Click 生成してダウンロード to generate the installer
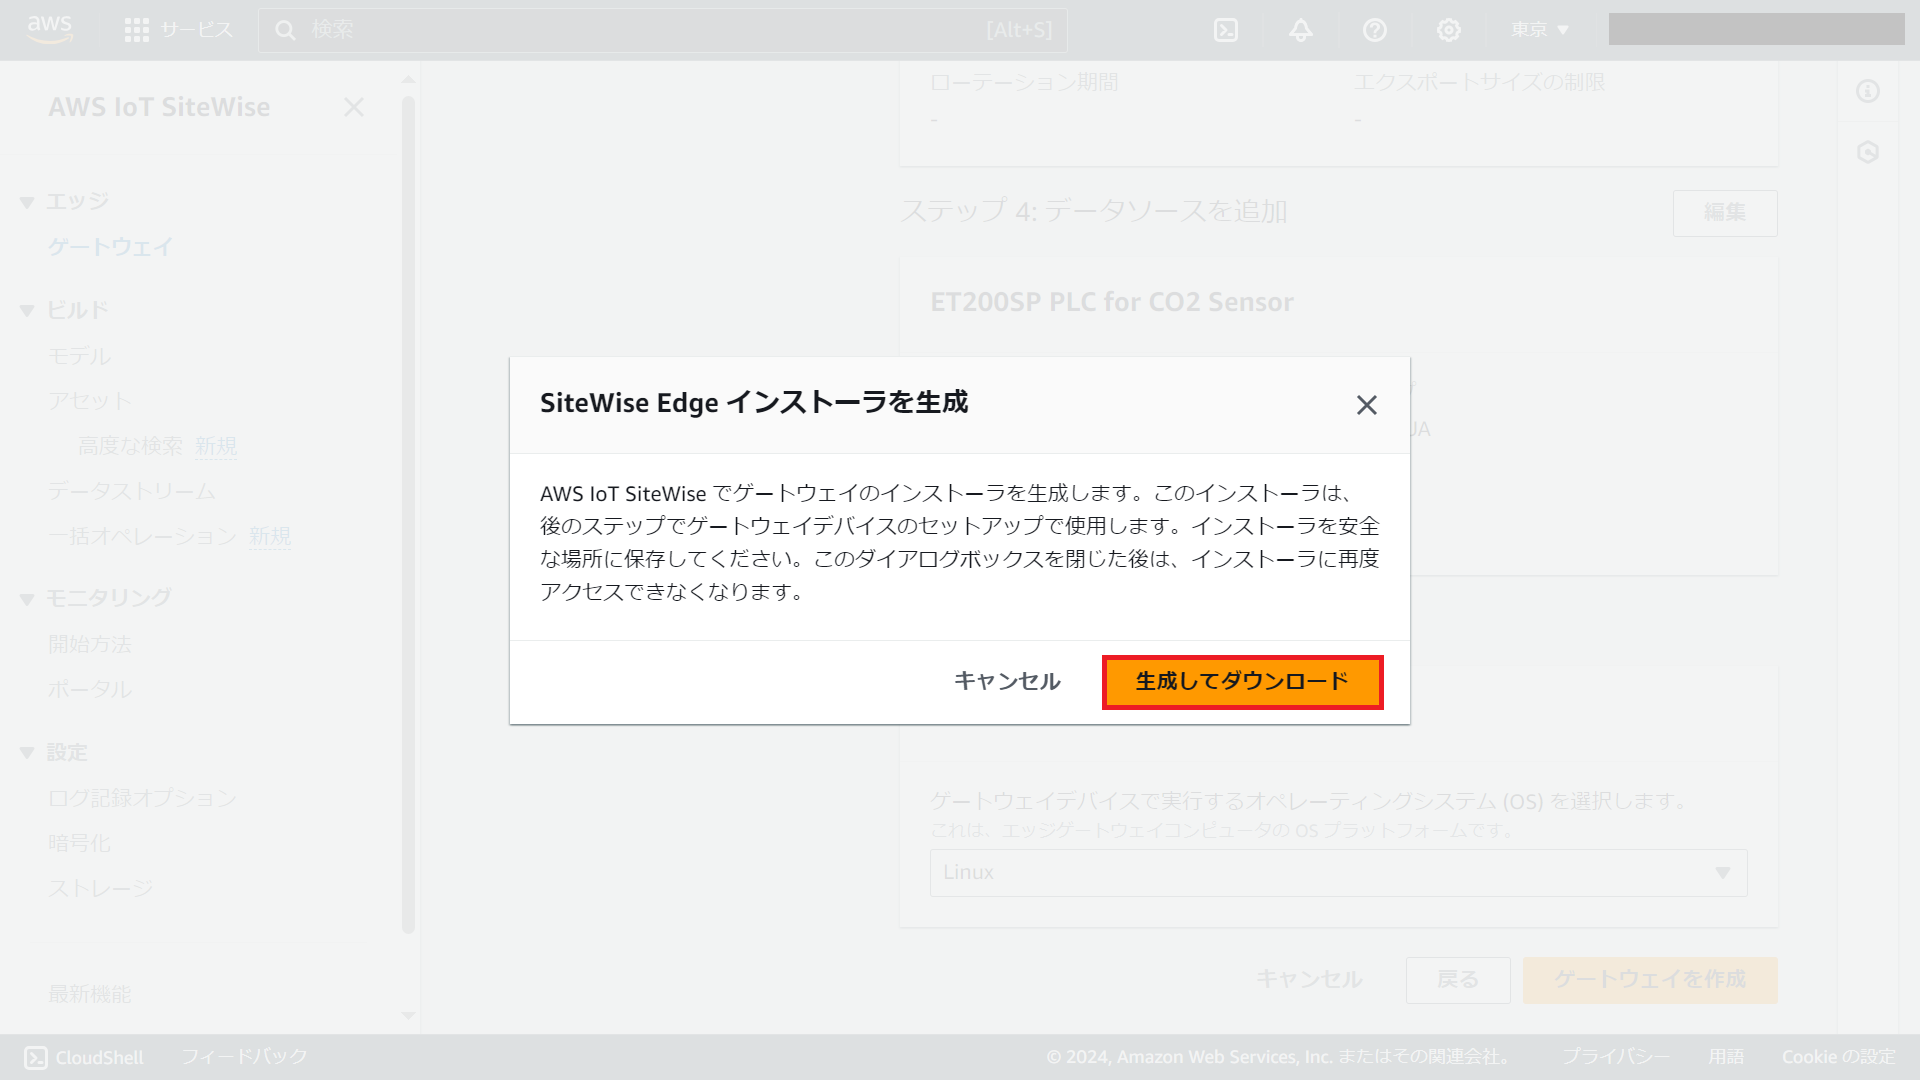Screen dimensions: 1920x1080 1242,681
